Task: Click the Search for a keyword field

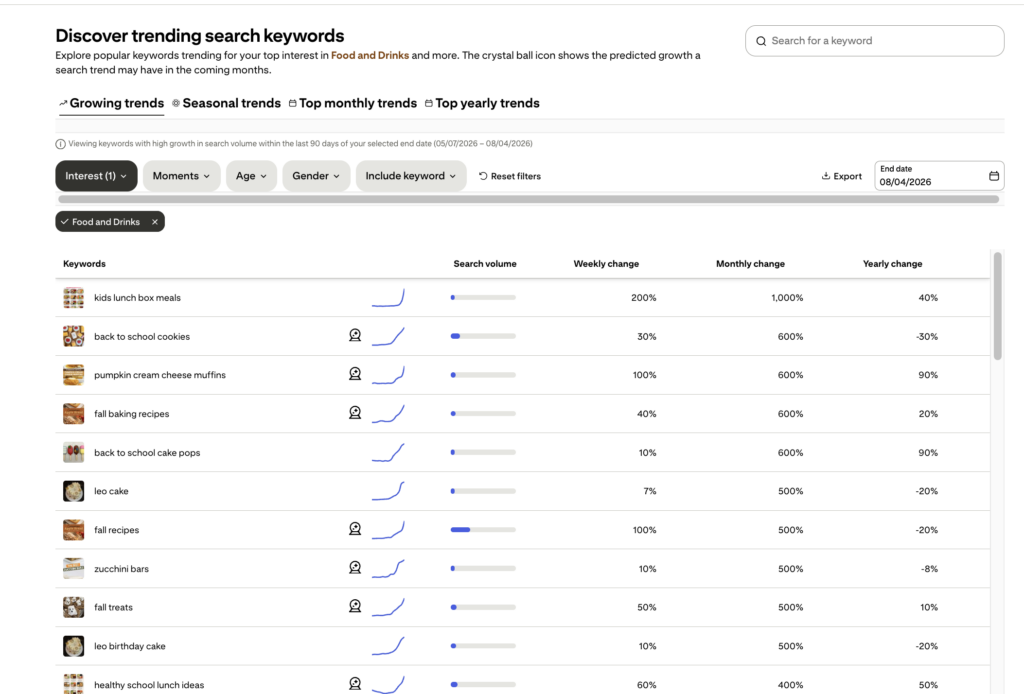Action: (874, 41)
